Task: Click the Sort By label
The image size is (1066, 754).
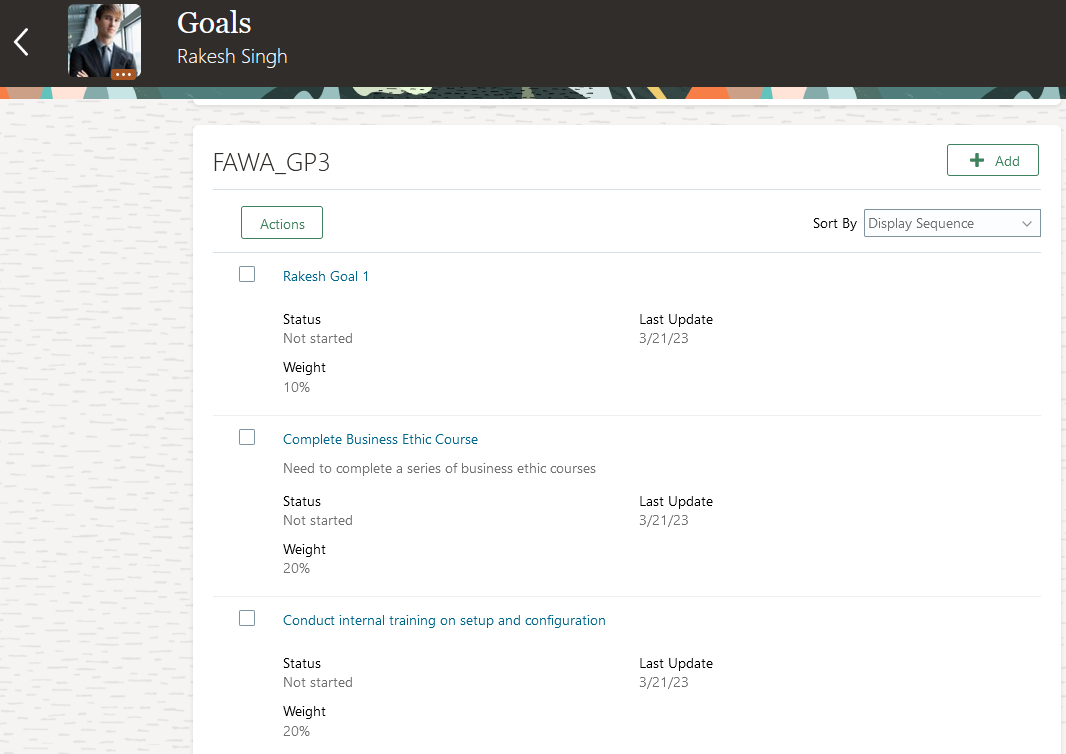Action: tap(834, 223)
